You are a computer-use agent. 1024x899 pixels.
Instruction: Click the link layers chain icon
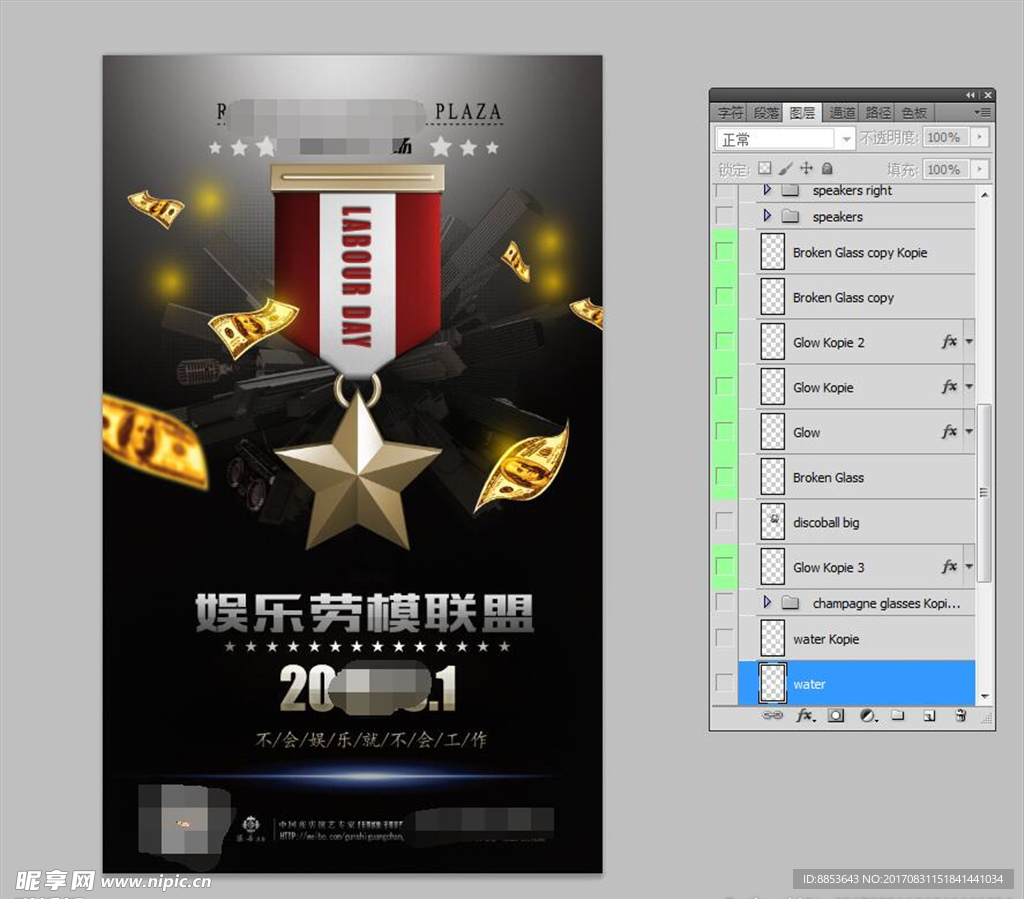[x=772, y=715]
